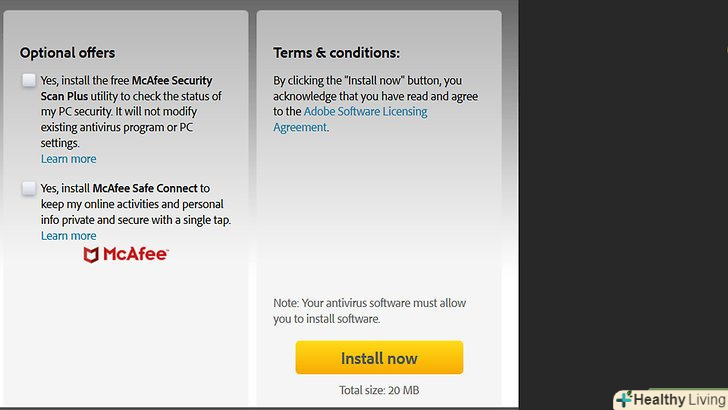This screenshot has width=728, height=410.
Task: Click the McAfee wordmark text in logo
Action: click(x=135, y=255)
